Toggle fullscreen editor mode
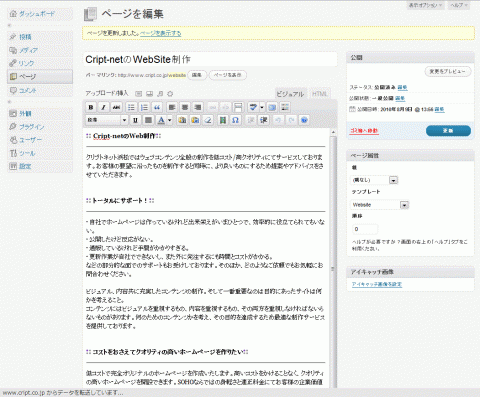Screen dimensions: 480x397 [272, 107]
